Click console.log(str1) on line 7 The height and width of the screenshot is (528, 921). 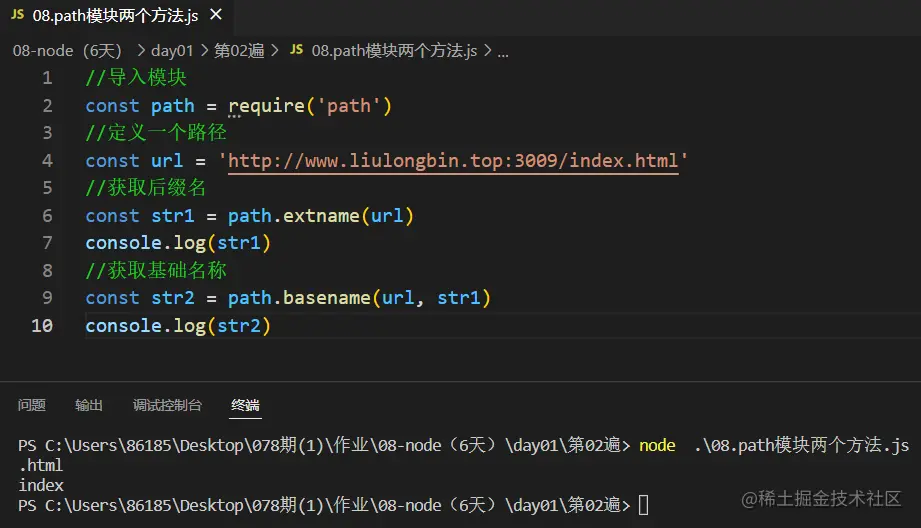pyautogui.click(x=178, y=243)
